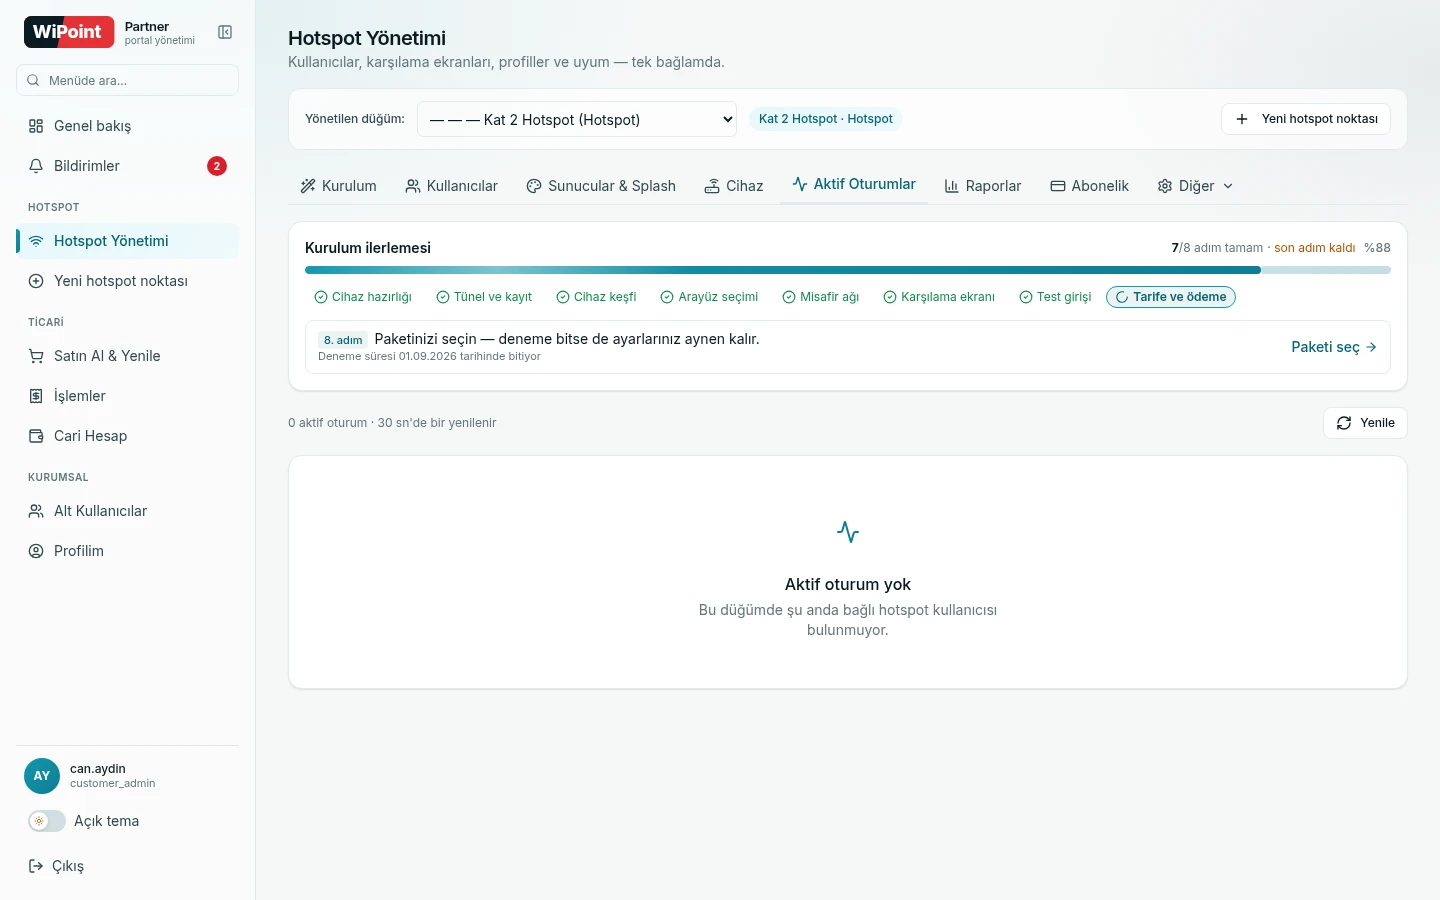Toggle the Açık tema switch
Screen dimensions: 1440x900
tap(47, 821)
